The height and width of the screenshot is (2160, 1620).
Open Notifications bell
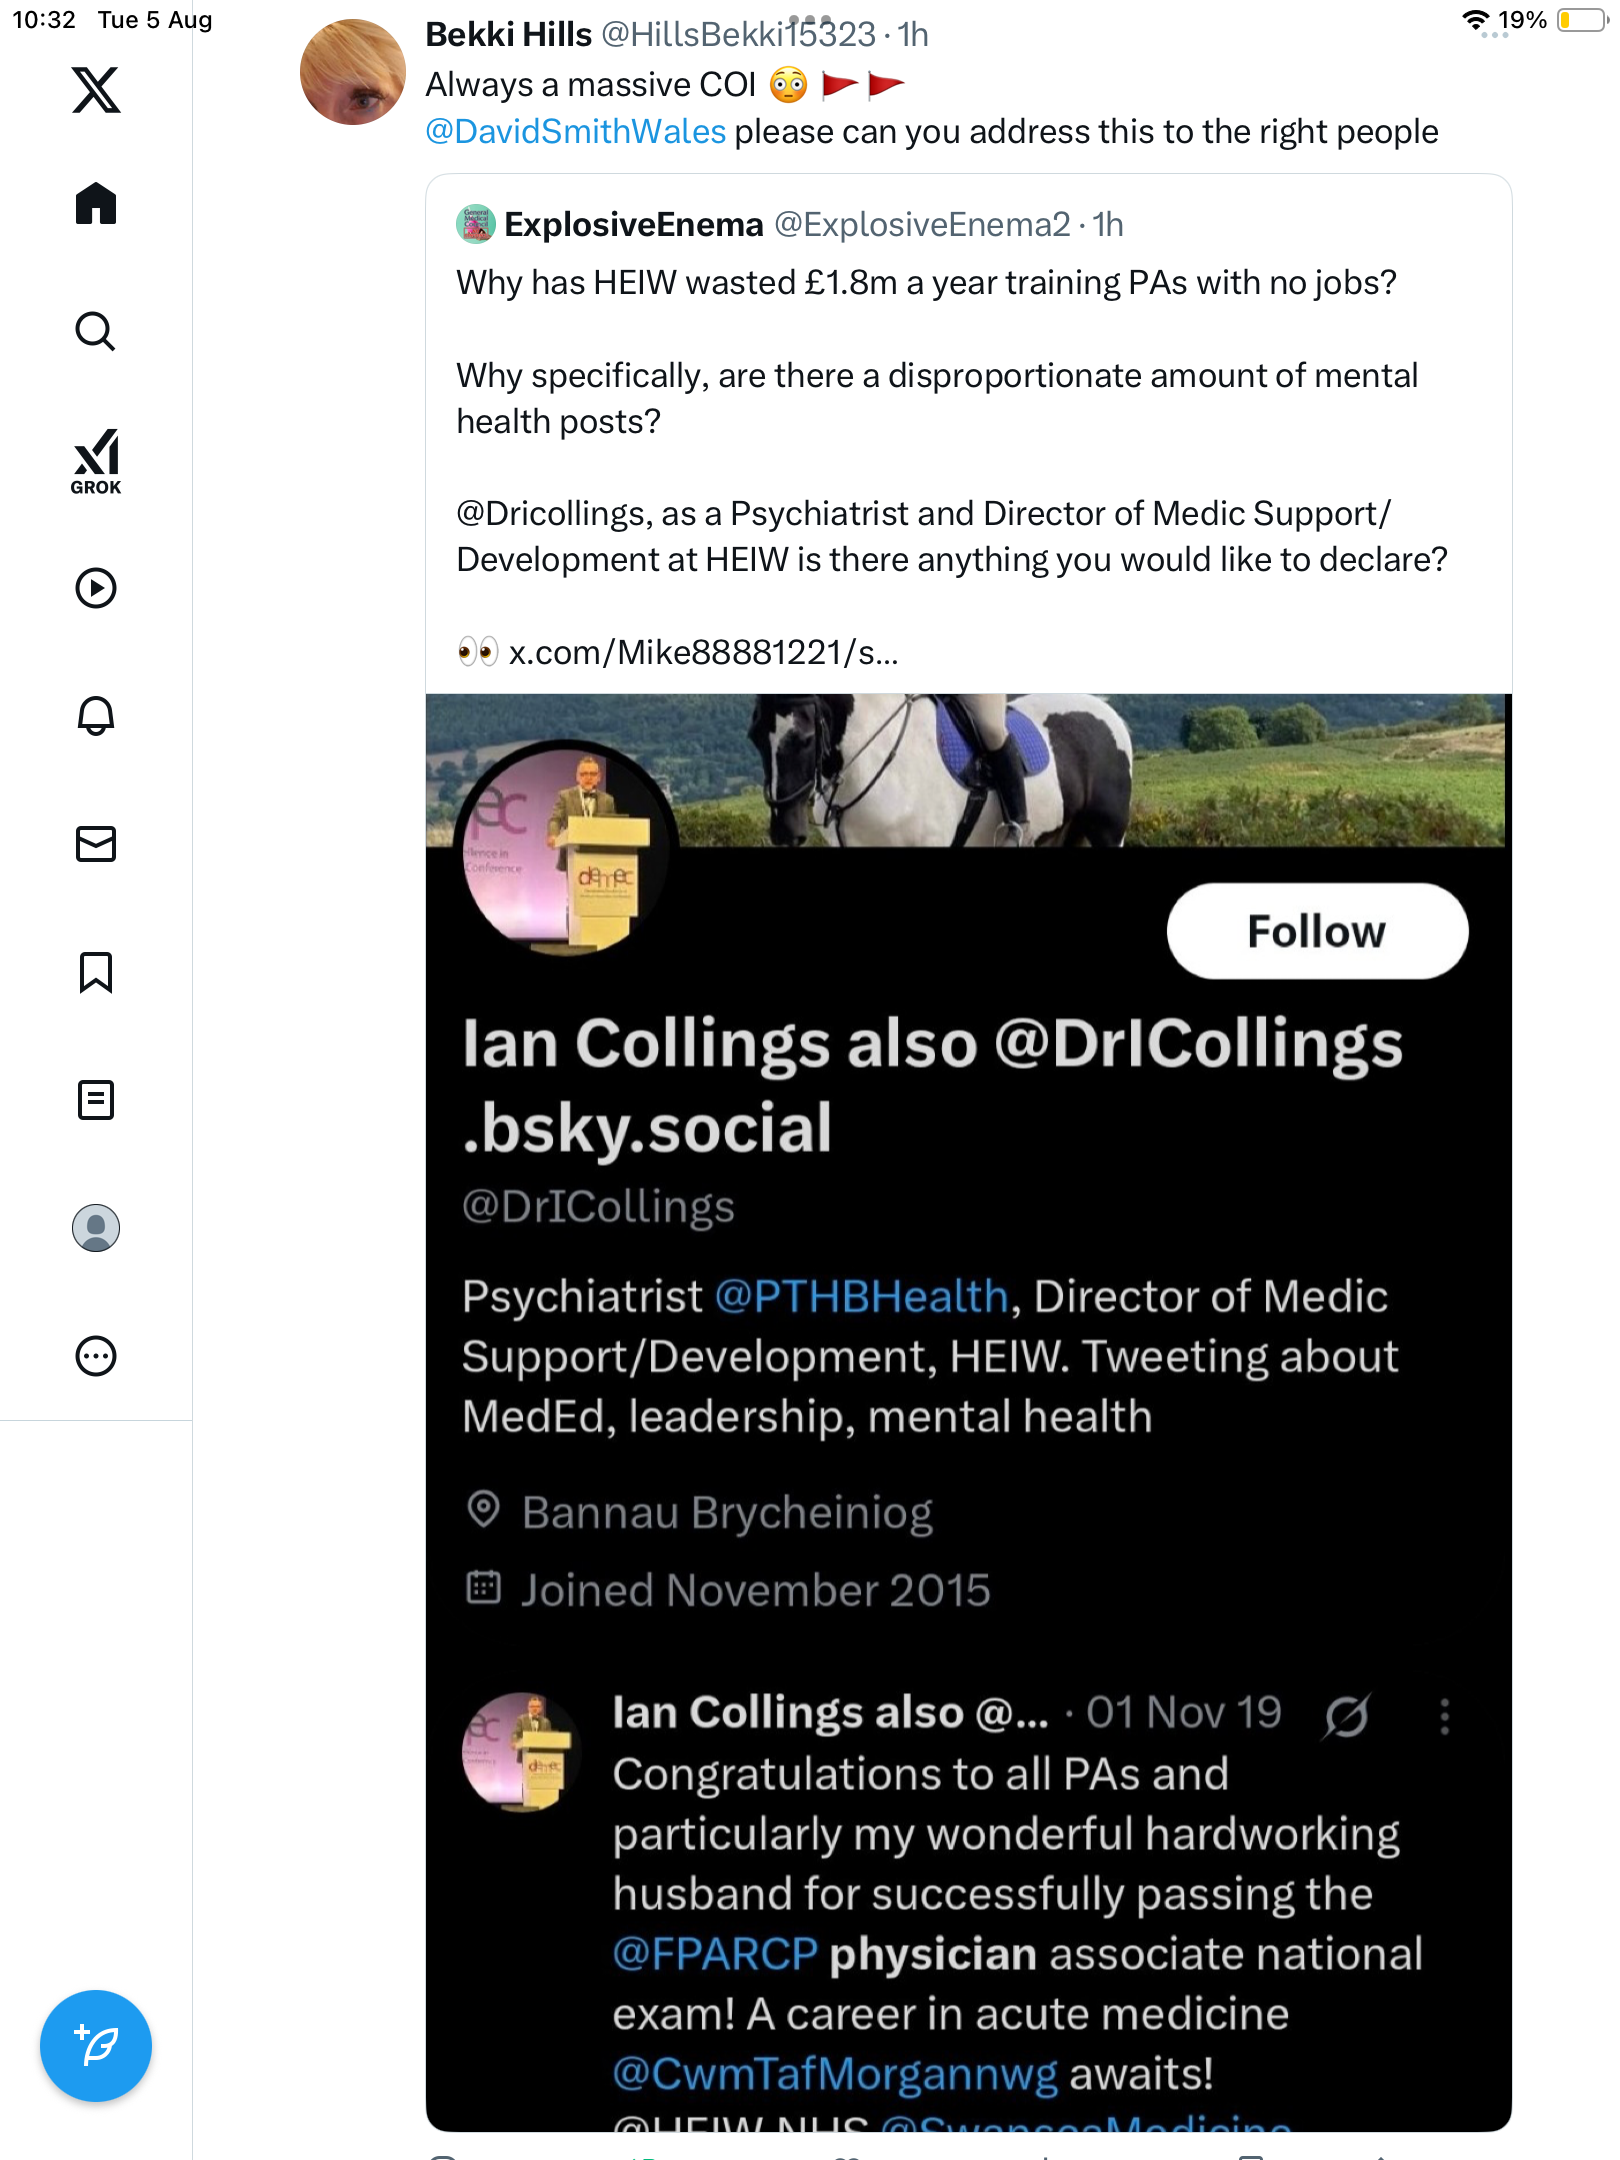tap(96, 716)
